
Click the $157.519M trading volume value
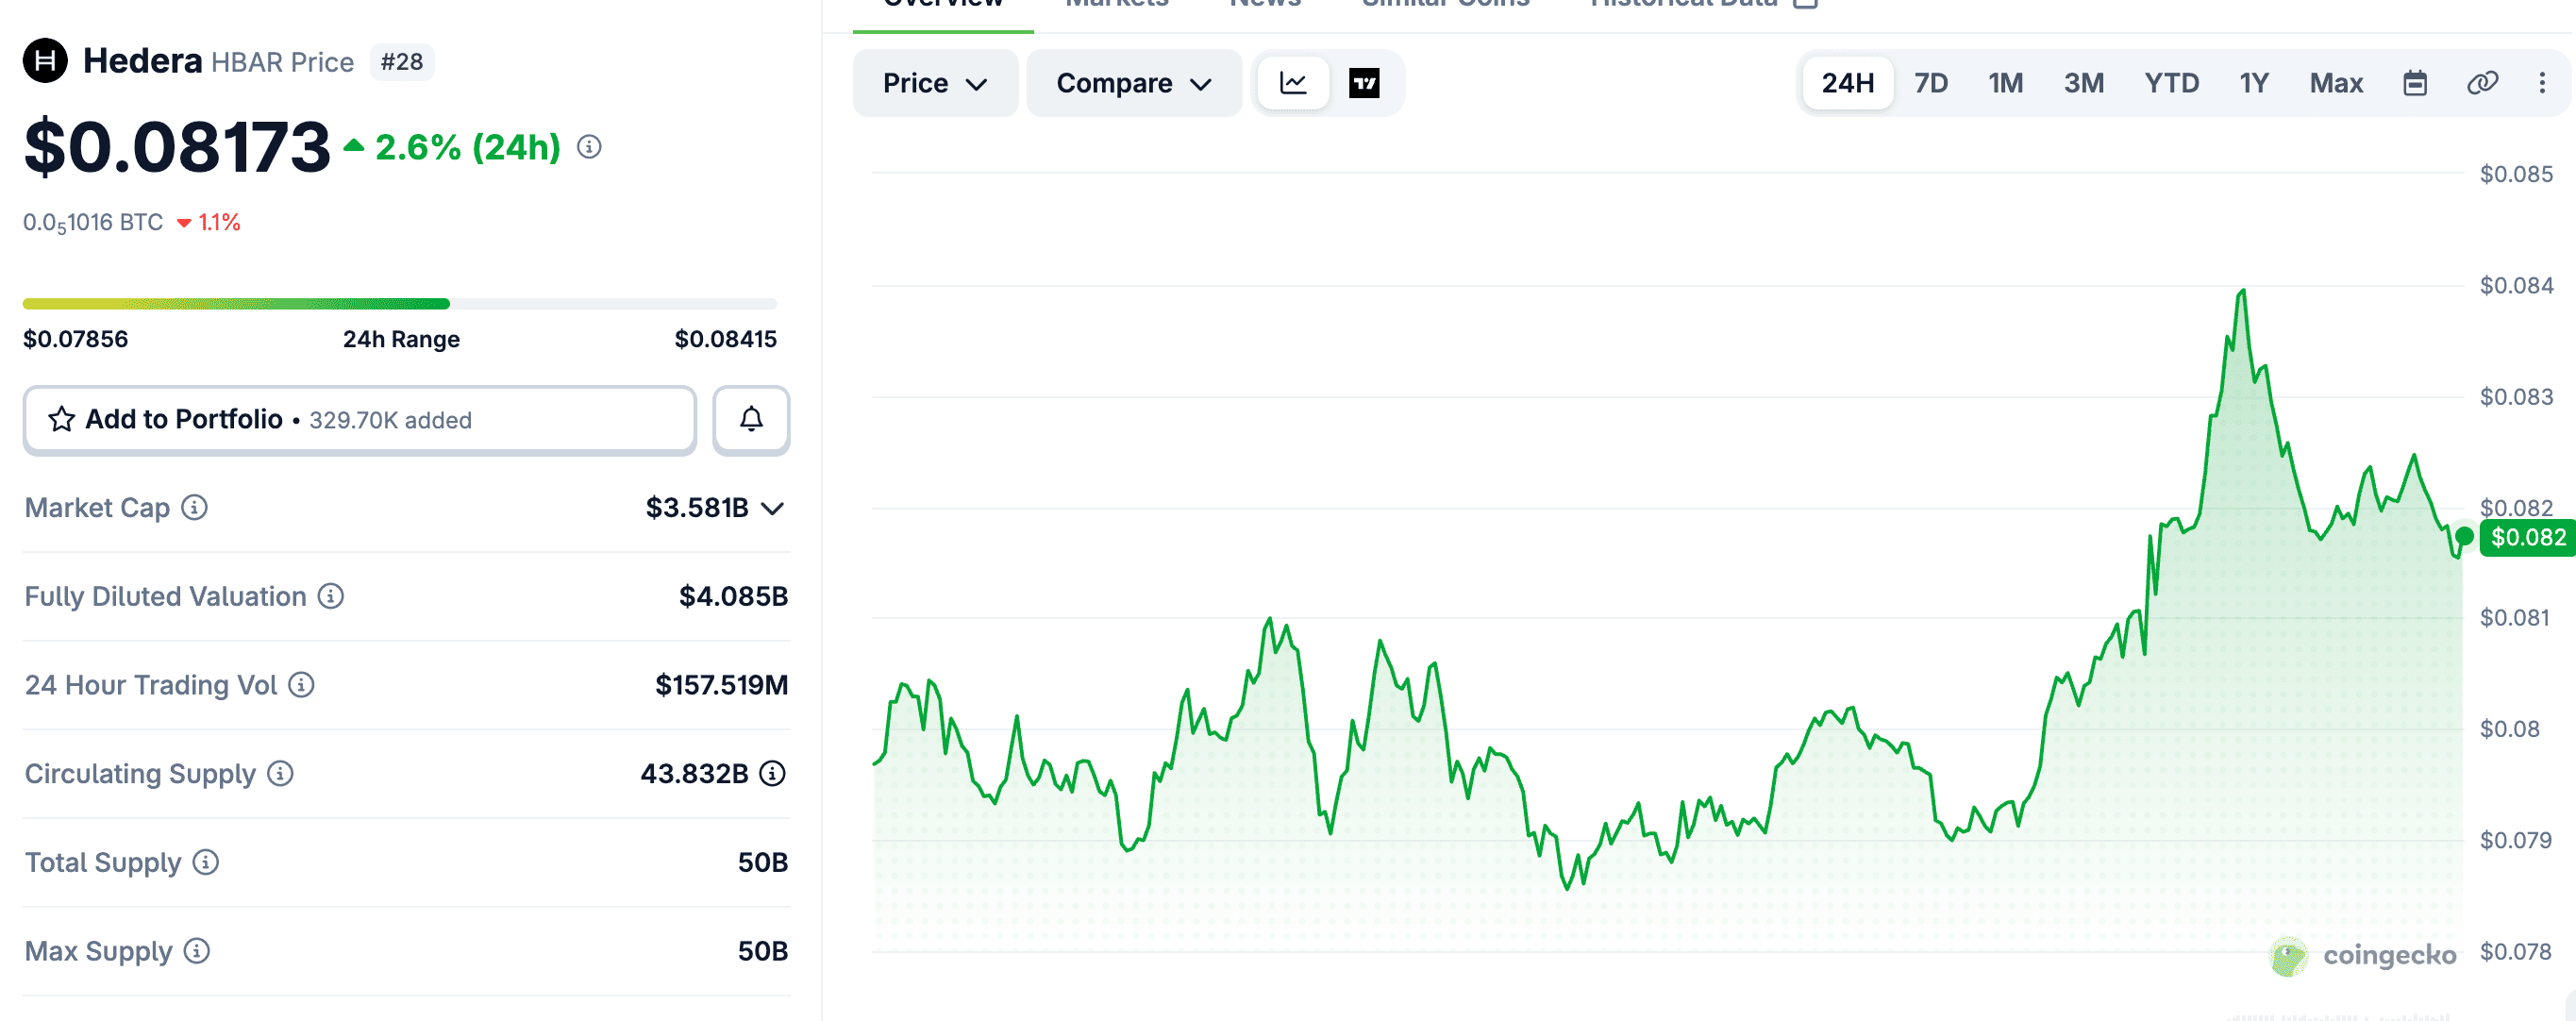coord(721,685)
